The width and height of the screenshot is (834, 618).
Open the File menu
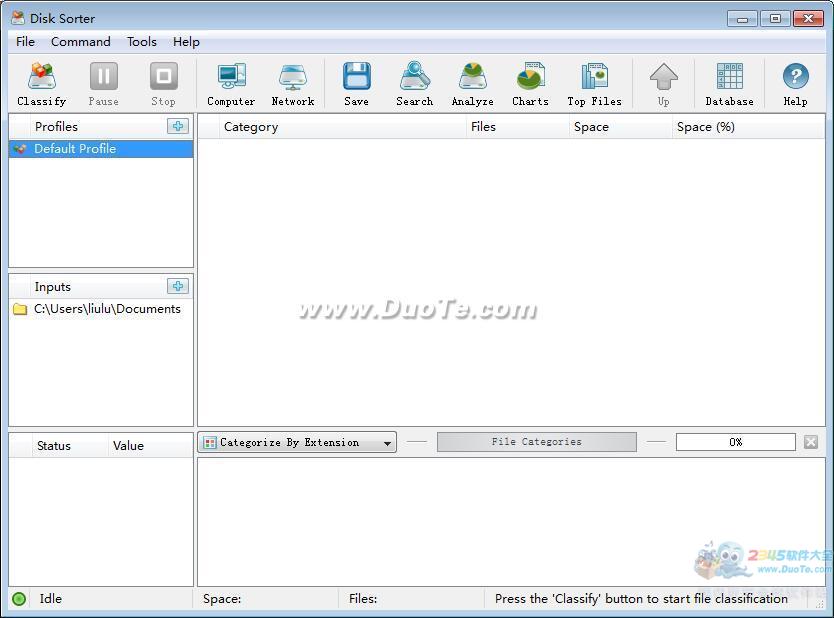click(25, 41)
